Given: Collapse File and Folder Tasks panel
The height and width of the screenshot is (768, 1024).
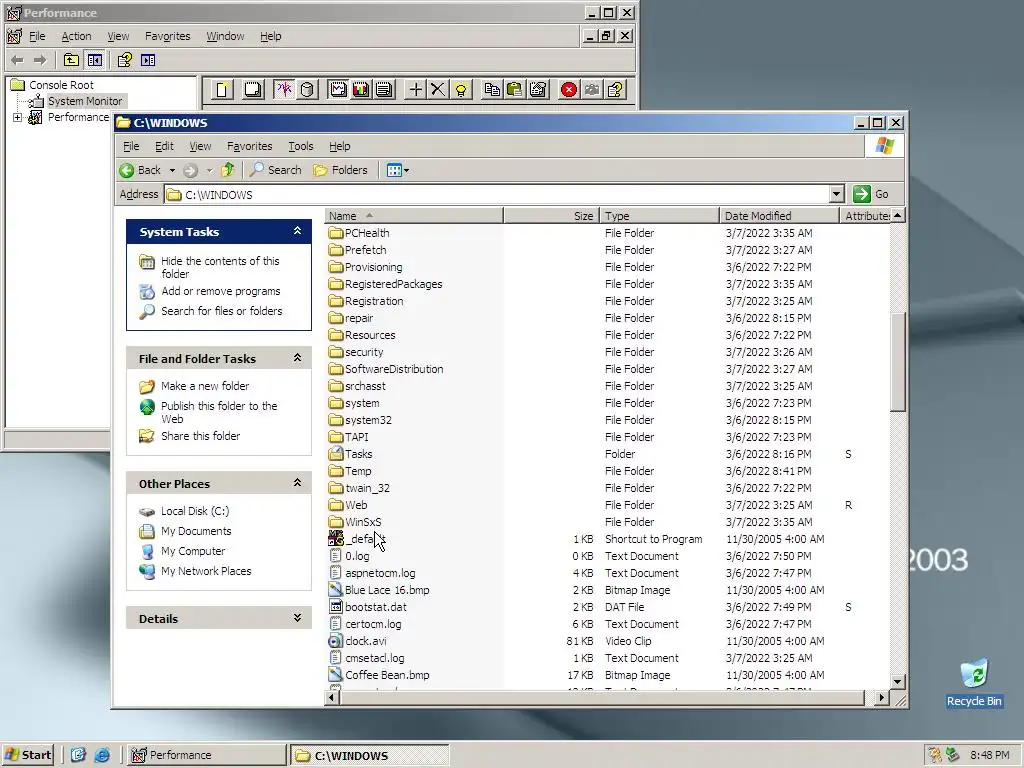Looking at the screenshot, I should (x=297, y=358).
